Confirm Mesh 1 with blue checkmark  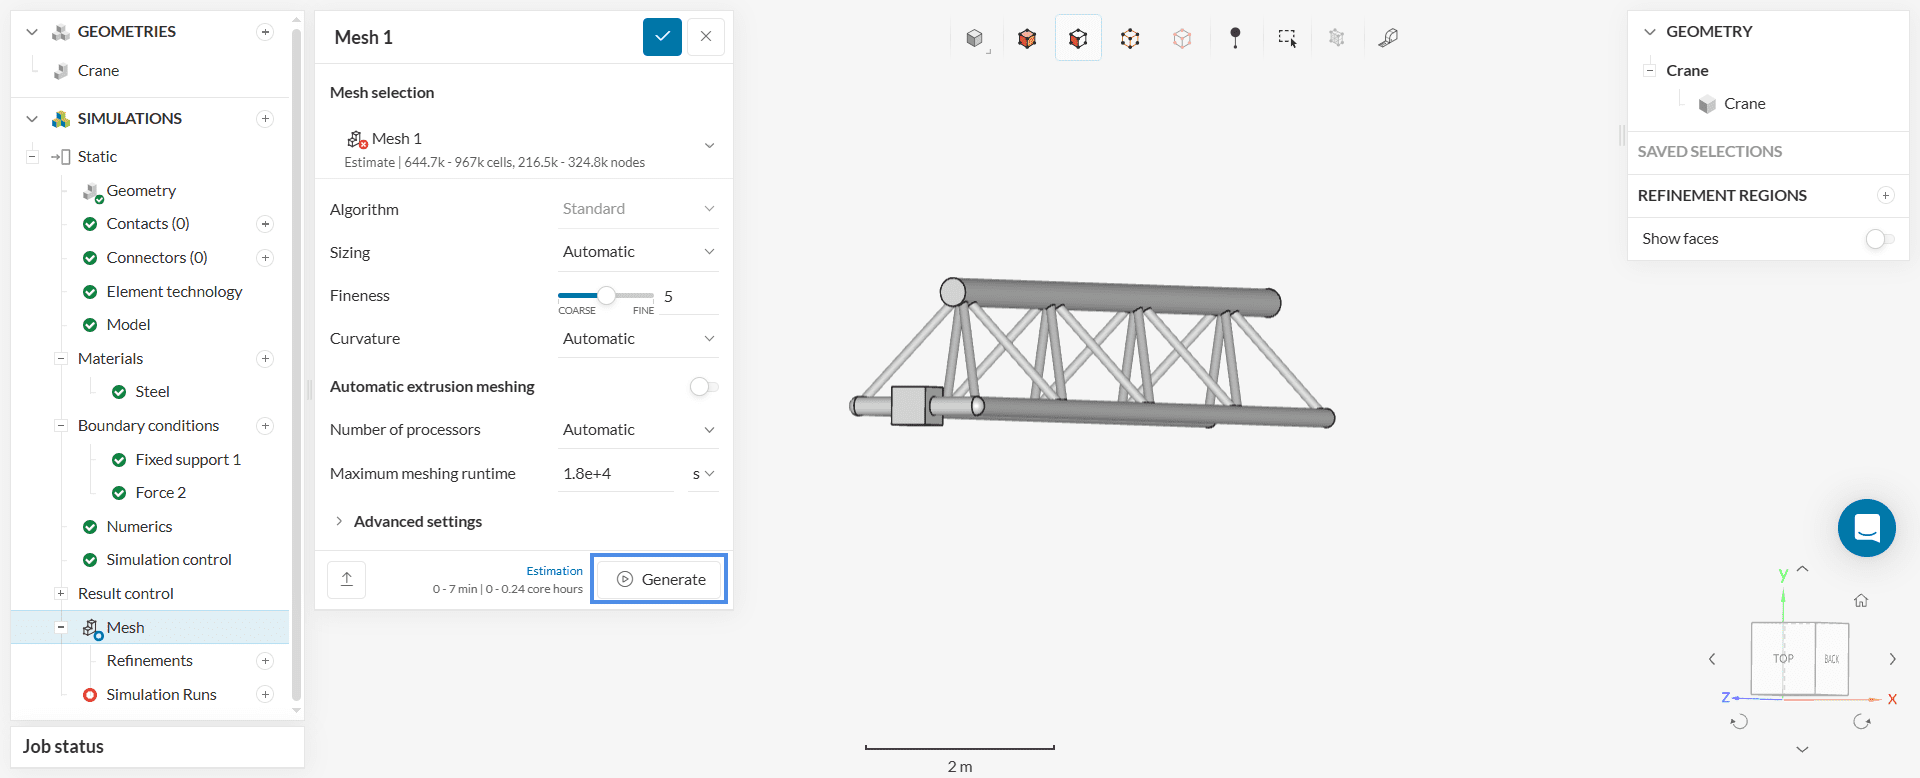tap(662, 37)
